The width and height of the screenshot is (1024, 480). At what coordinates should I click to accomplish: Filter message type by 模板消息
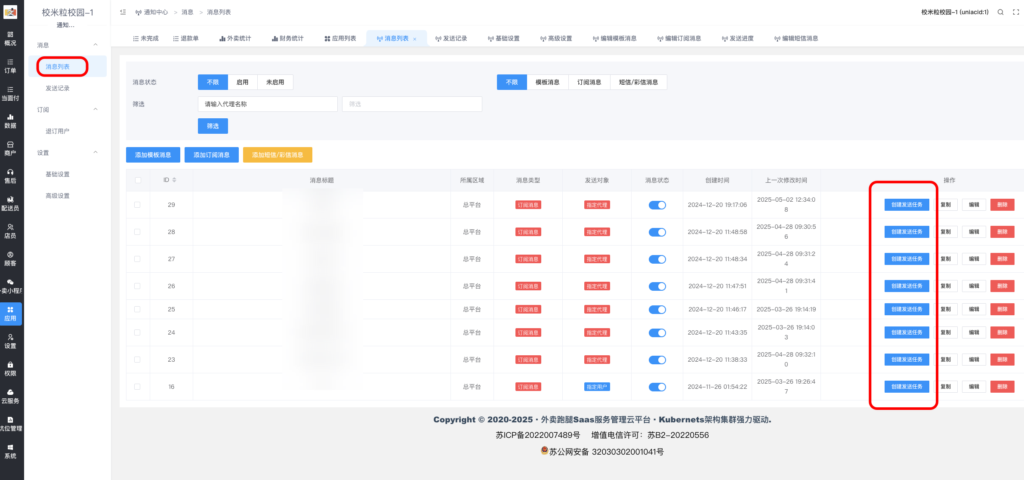point(547,82)
